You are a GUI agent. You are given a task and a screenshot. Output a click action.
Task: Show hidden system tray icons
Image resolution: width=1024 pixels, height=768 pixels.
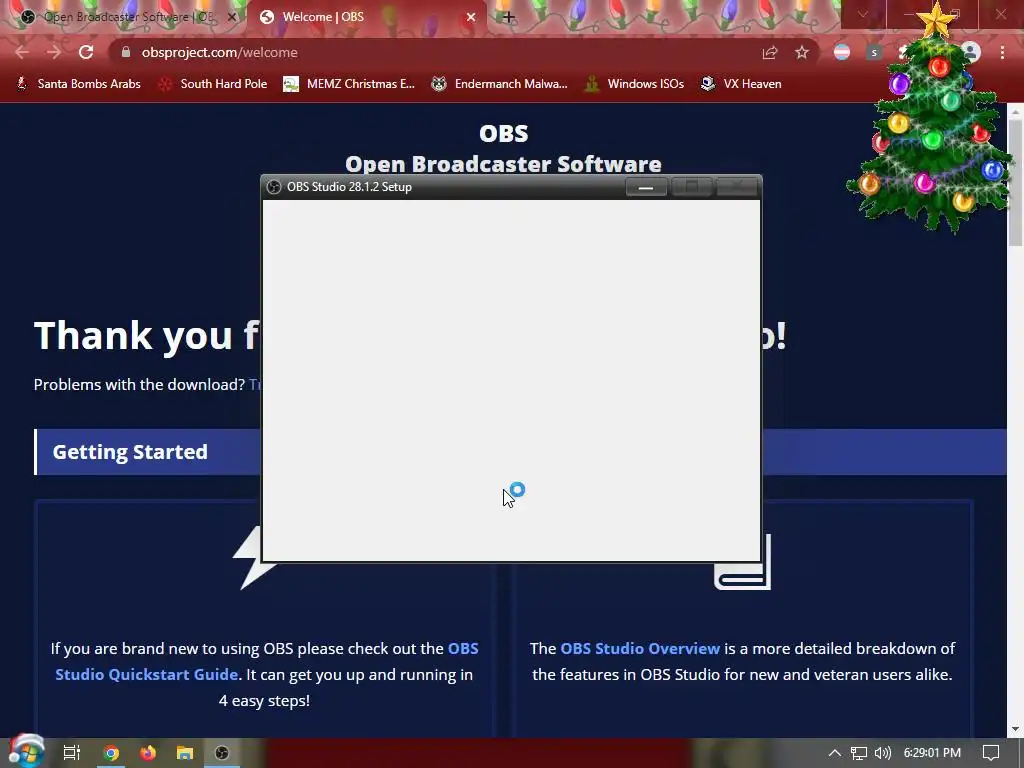(x=835, y=753)
